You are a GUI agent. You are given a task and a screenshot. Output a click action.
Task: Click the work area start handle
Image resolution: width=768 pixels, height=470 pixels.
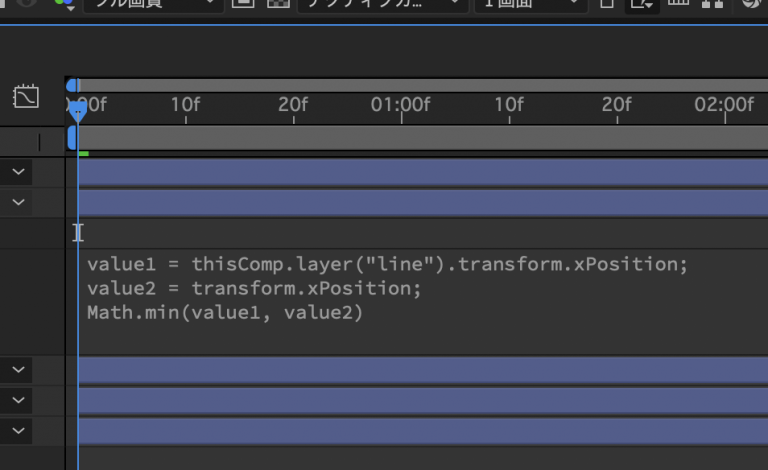click(x=72, y=136)
